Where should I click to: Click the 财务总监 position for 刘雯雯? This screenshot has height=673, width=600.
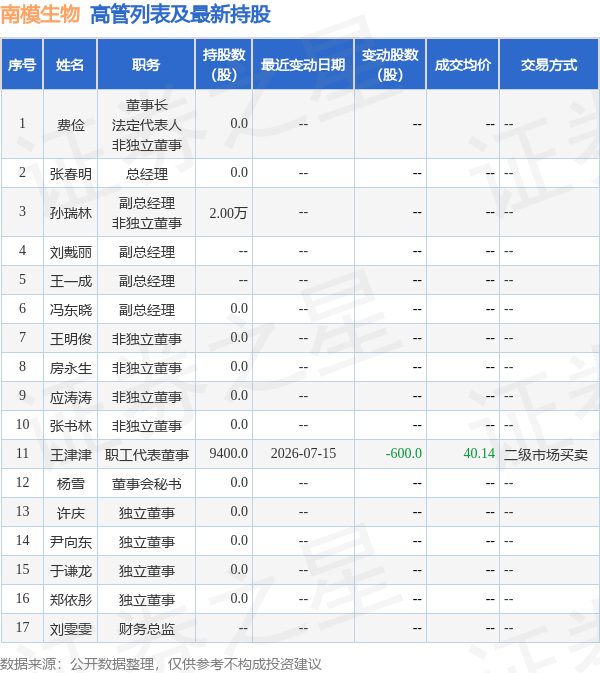(x=147, y=629)
